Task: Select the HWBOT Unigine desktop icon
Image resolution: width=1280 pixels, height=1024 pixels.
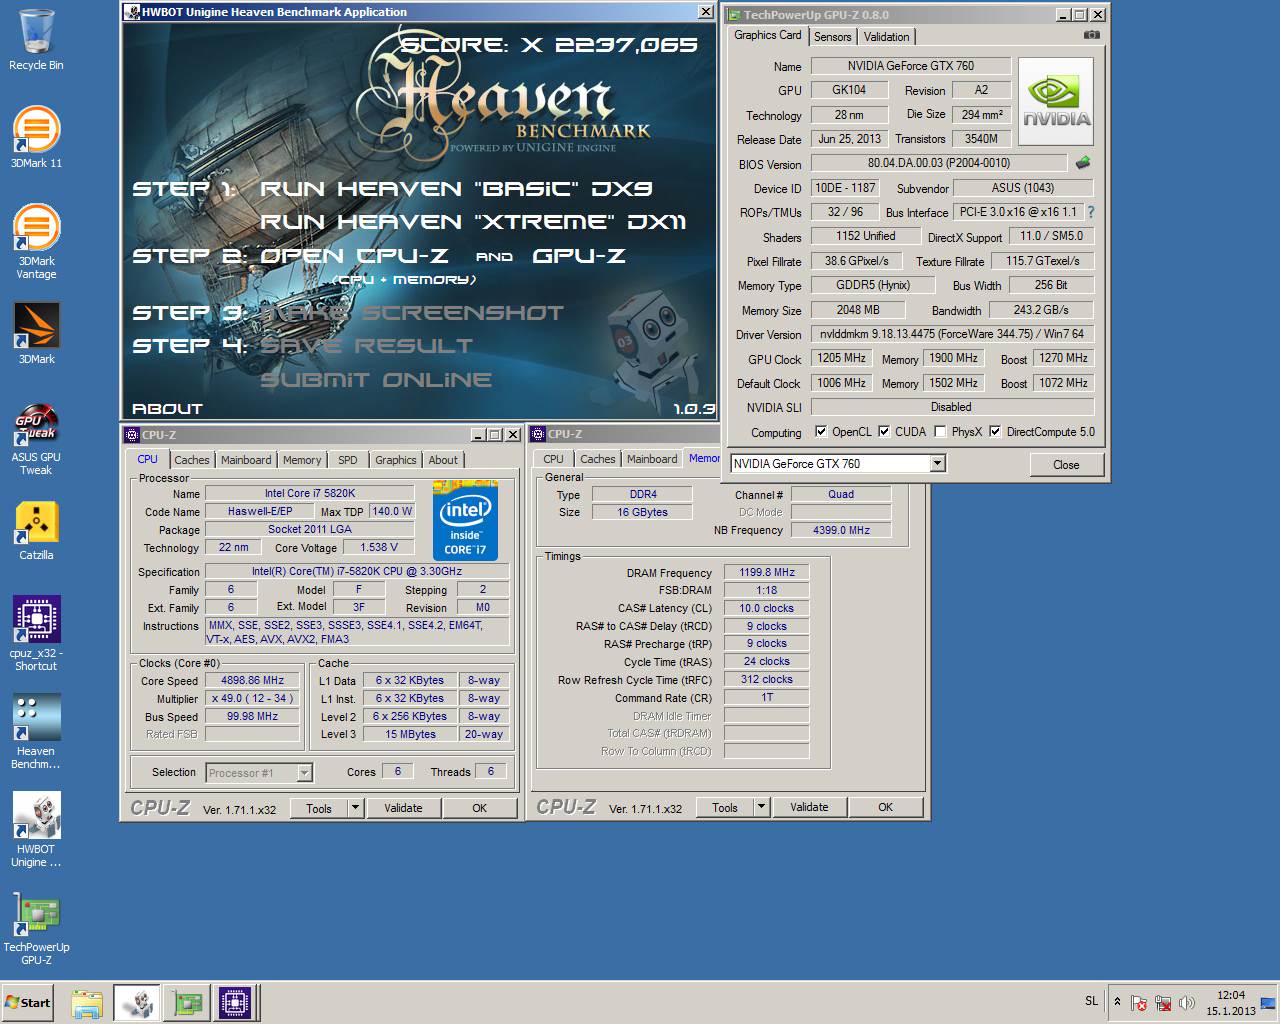Action: 36,829
